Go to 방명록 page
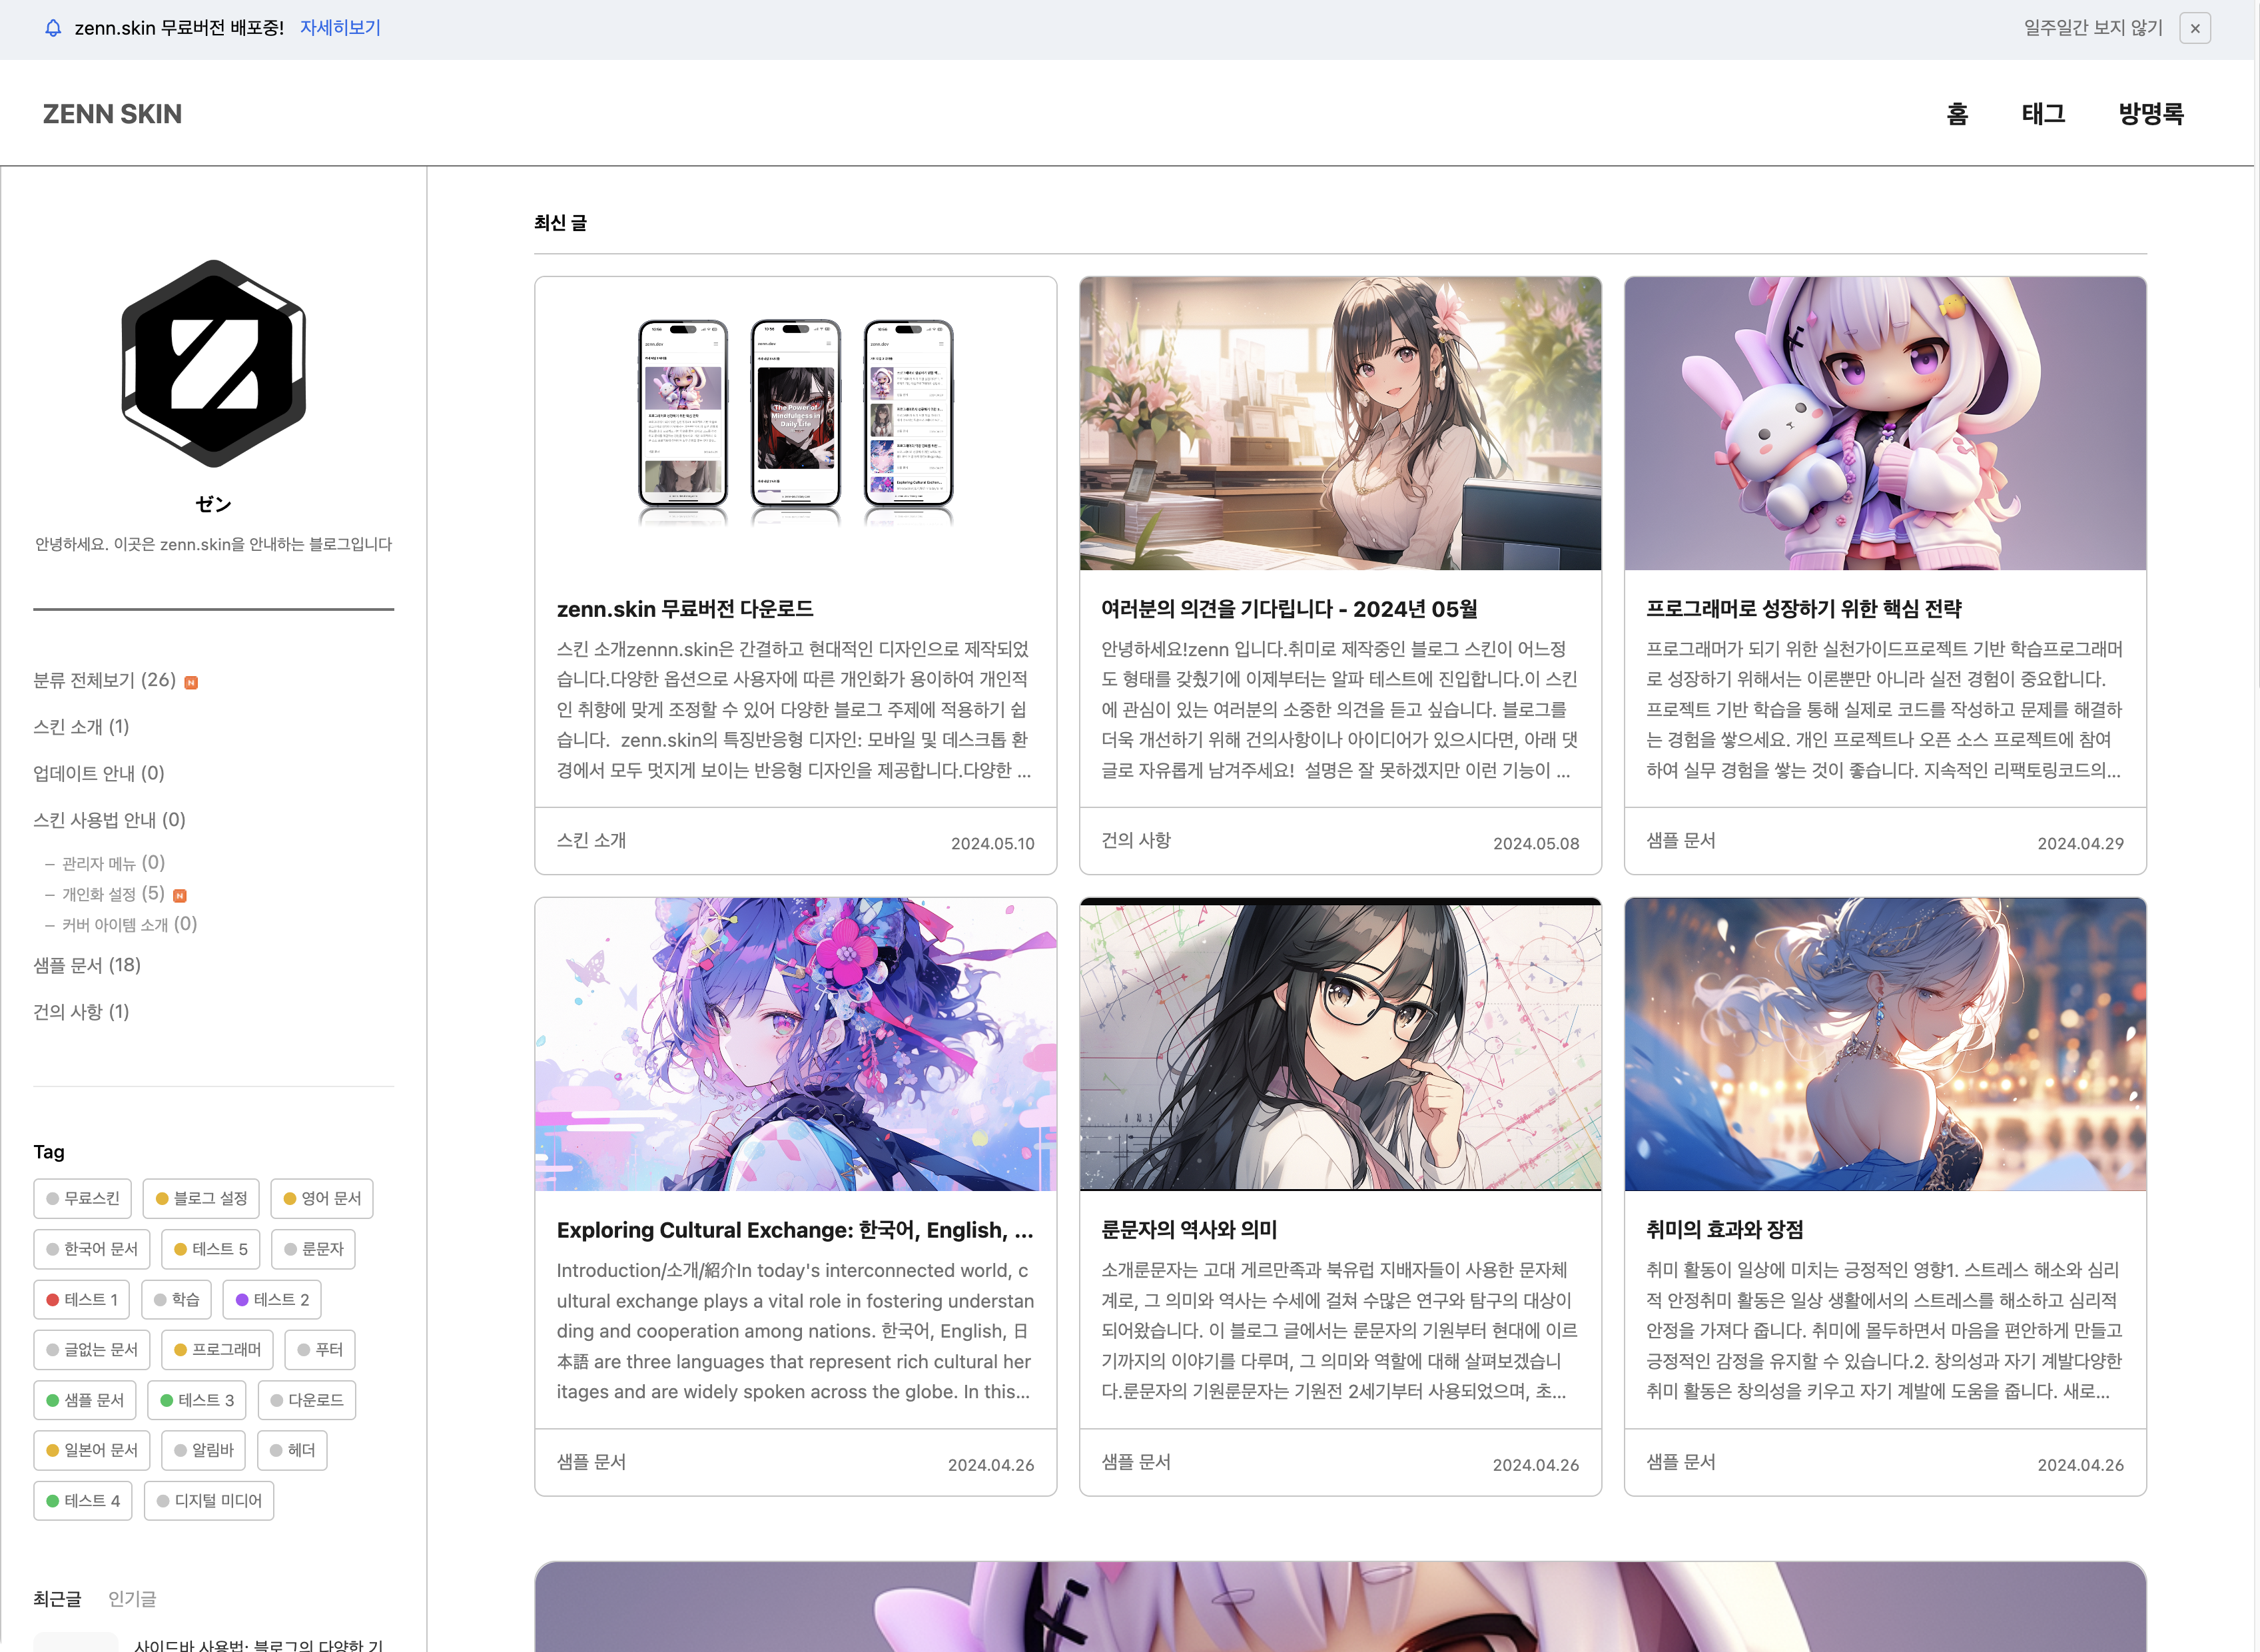The height and width of the screenshot is (1652, 2260). pyautogui.click(x=2150, y=114)
